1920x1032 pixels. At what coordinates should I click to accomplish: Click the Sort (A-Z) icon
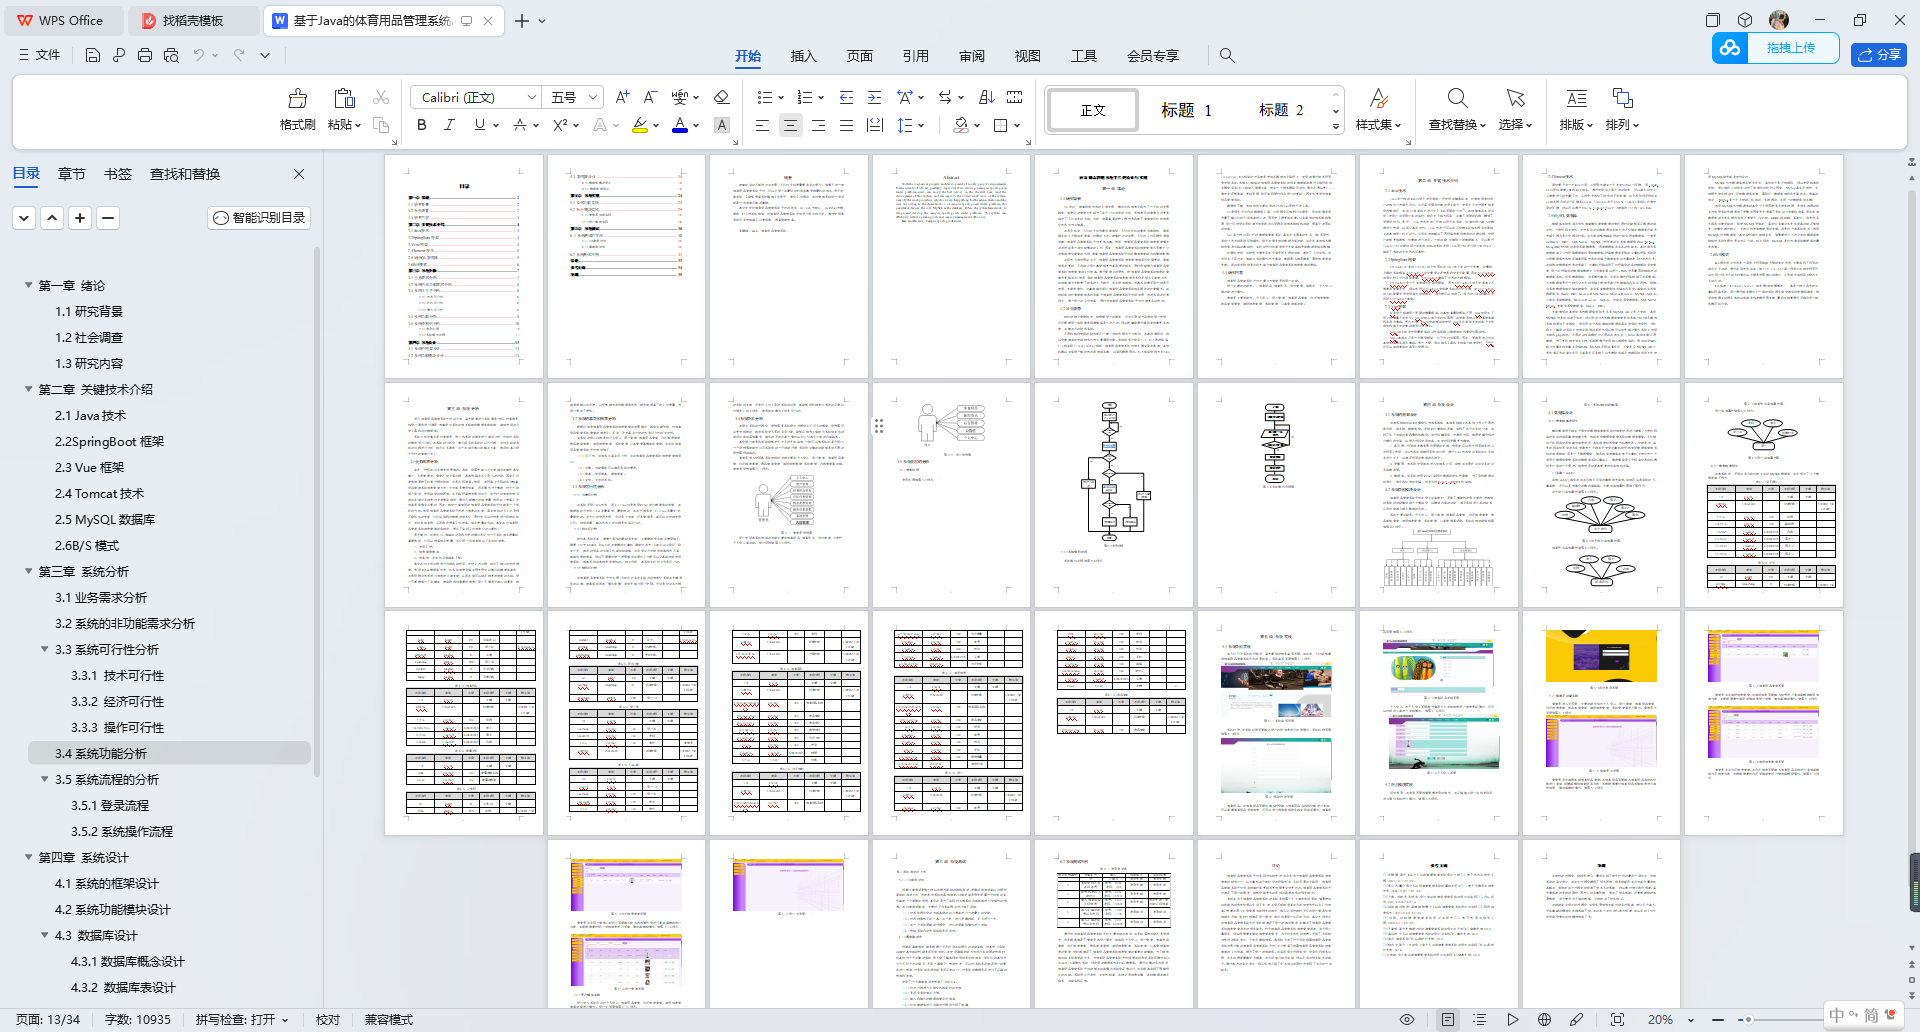point(987,97)
